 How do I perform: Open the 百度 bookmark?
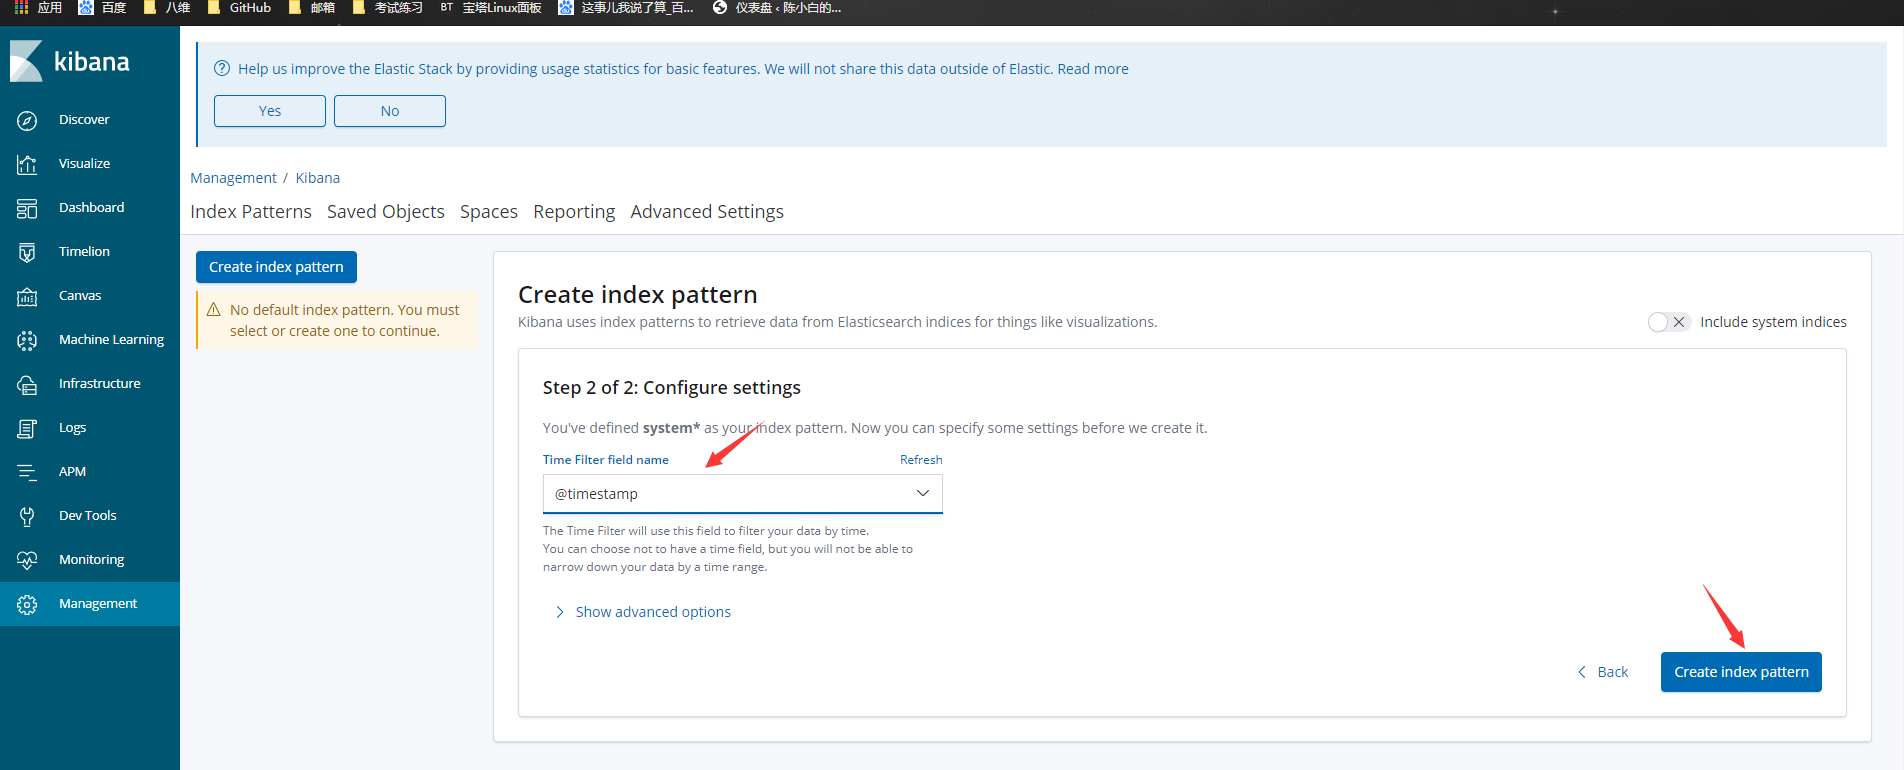(x=102, y=8)
